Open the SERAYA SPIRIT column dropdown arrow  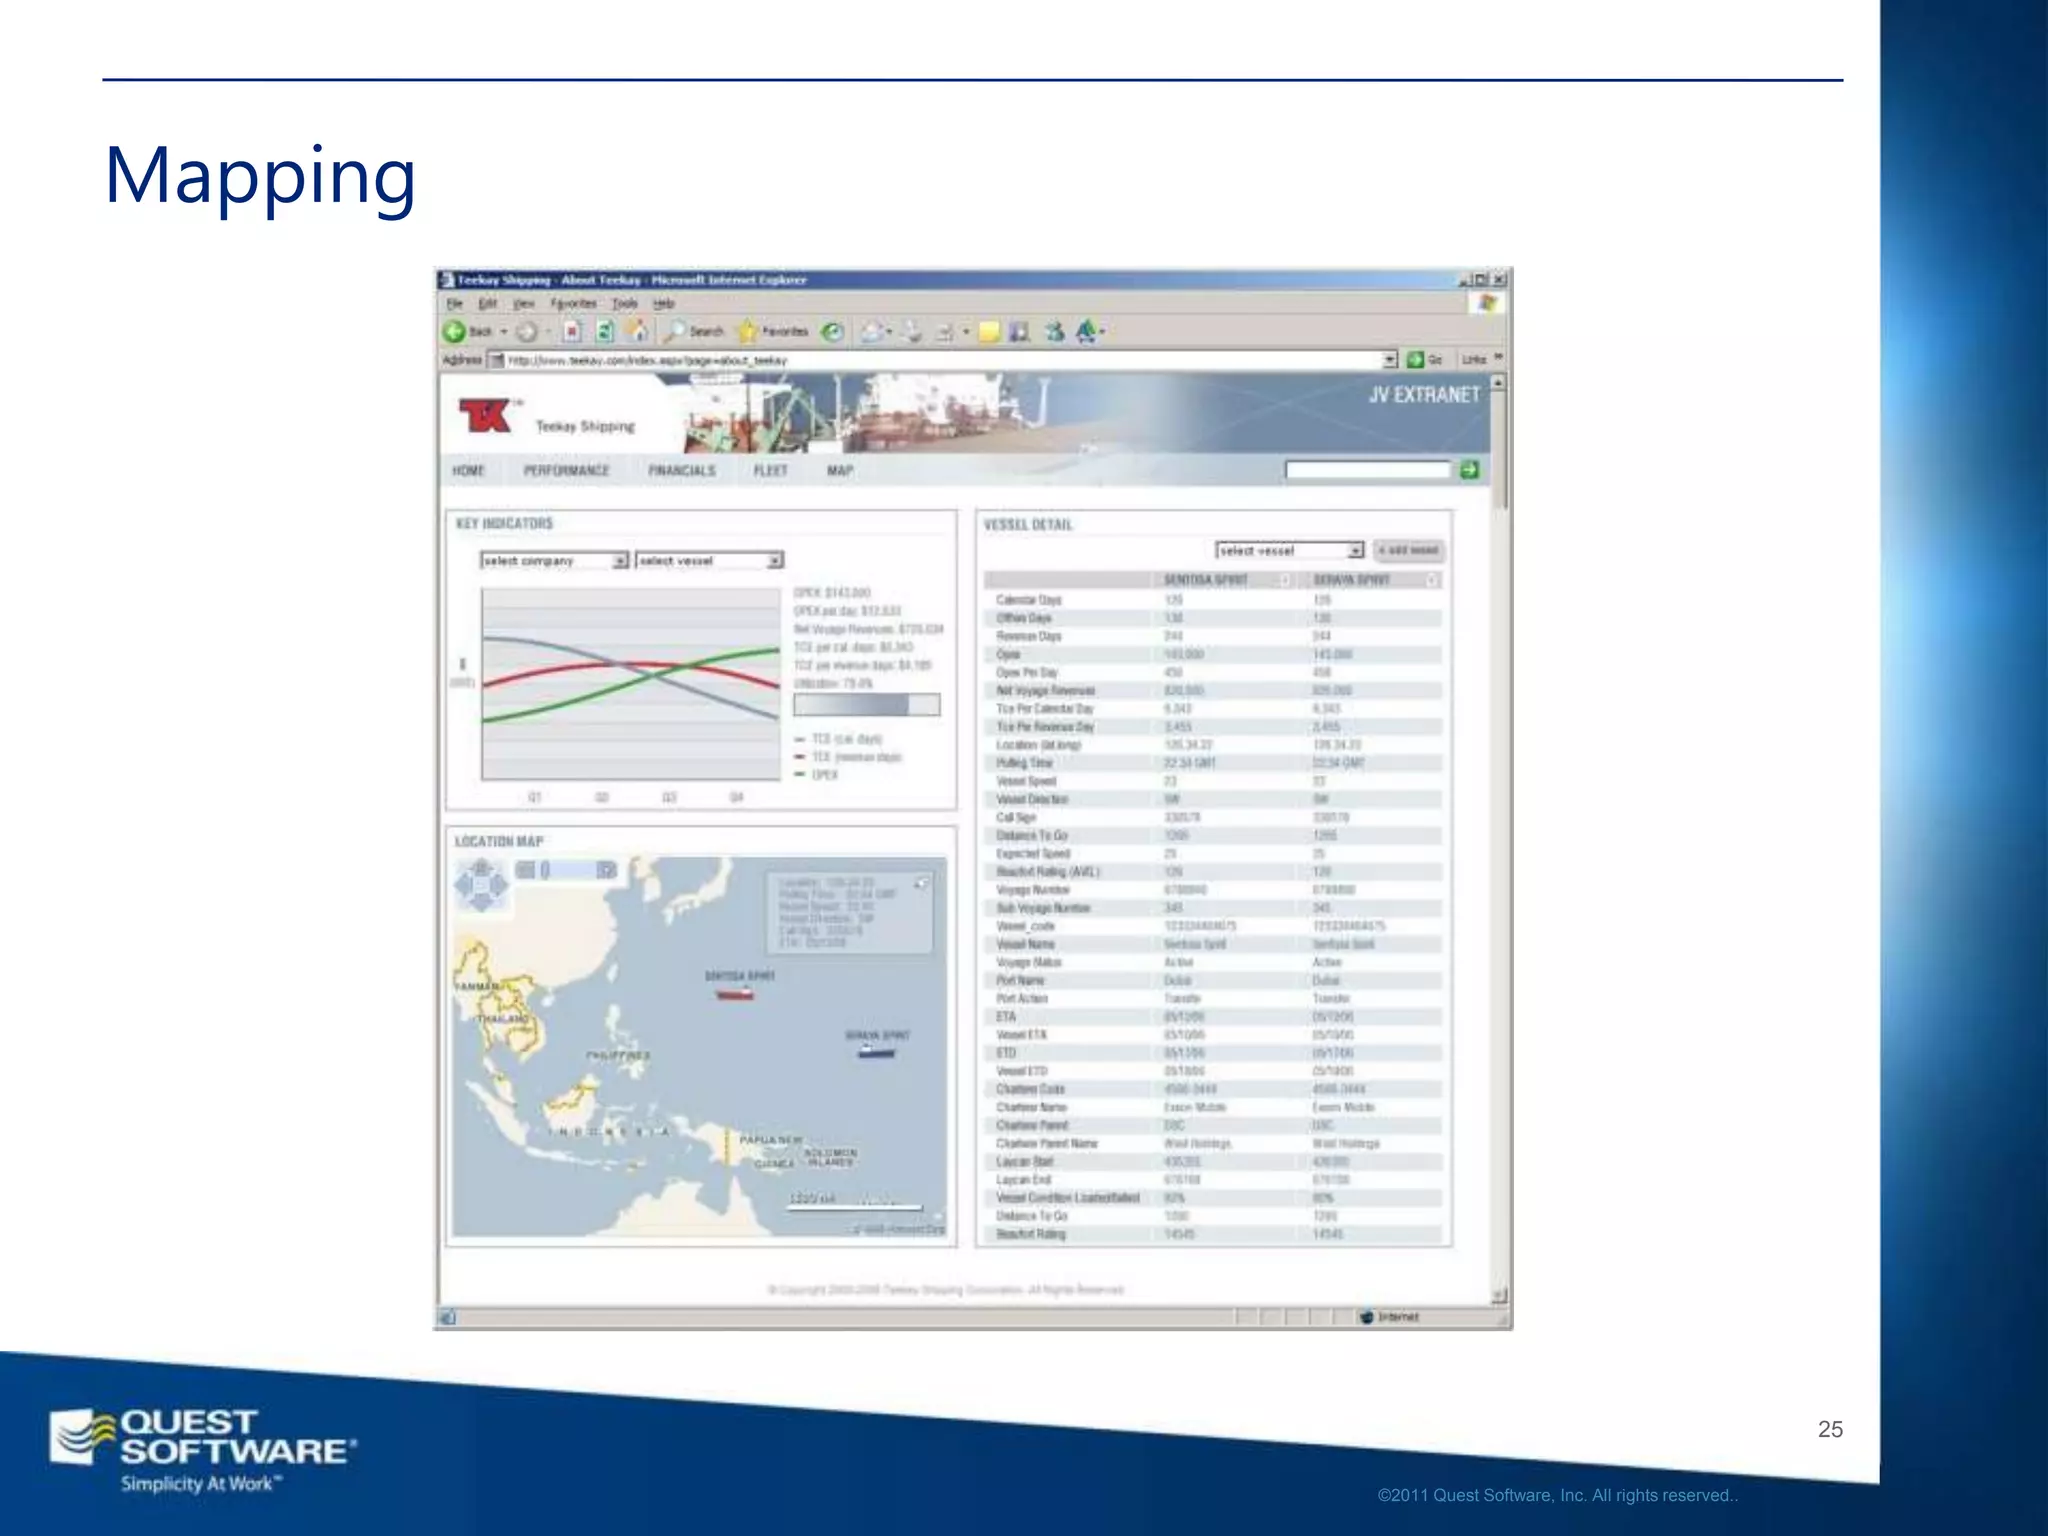pyautogui.click(x=1432, y=581)
